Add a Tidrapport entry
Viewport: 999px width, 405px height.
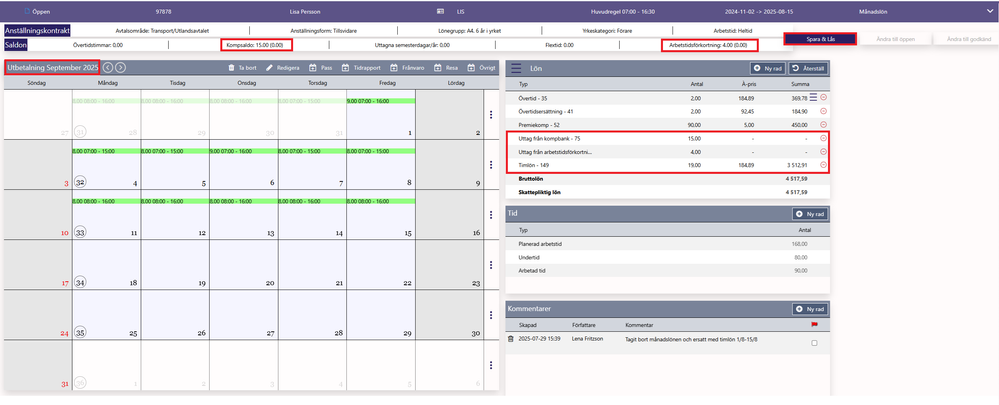(x=359, y=68)
